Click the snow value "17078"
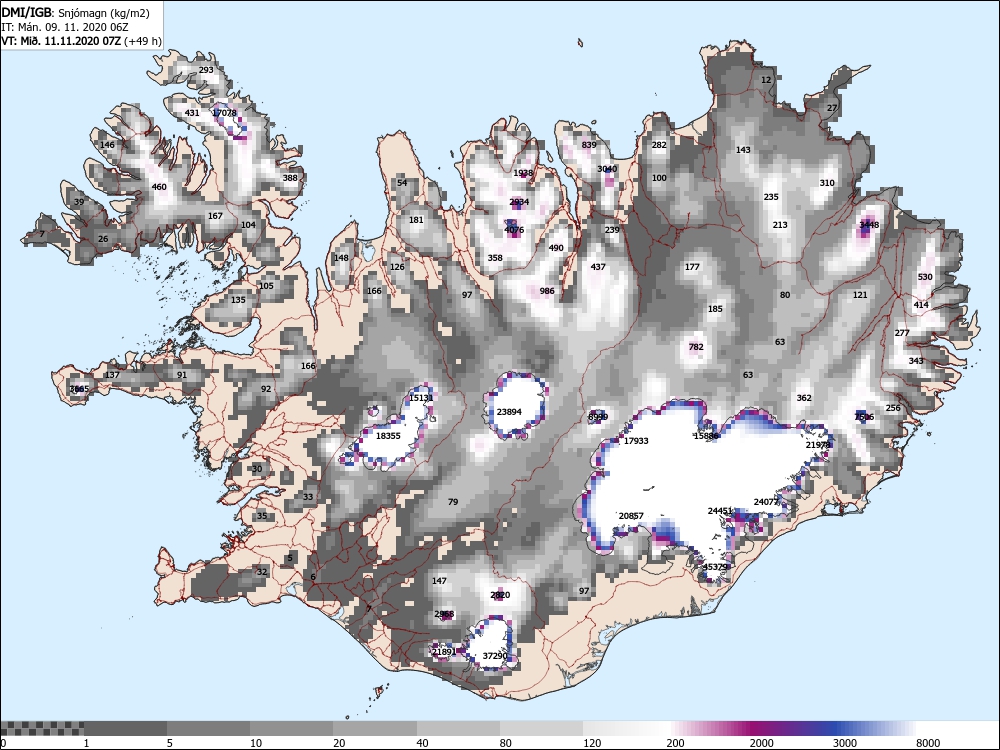 [224, 113]
